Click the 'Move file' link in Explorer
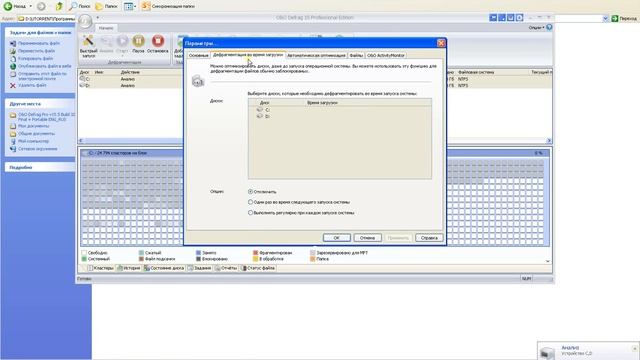Image resolution: width=640 pixels, height=360 pixels. pos(36,51)
